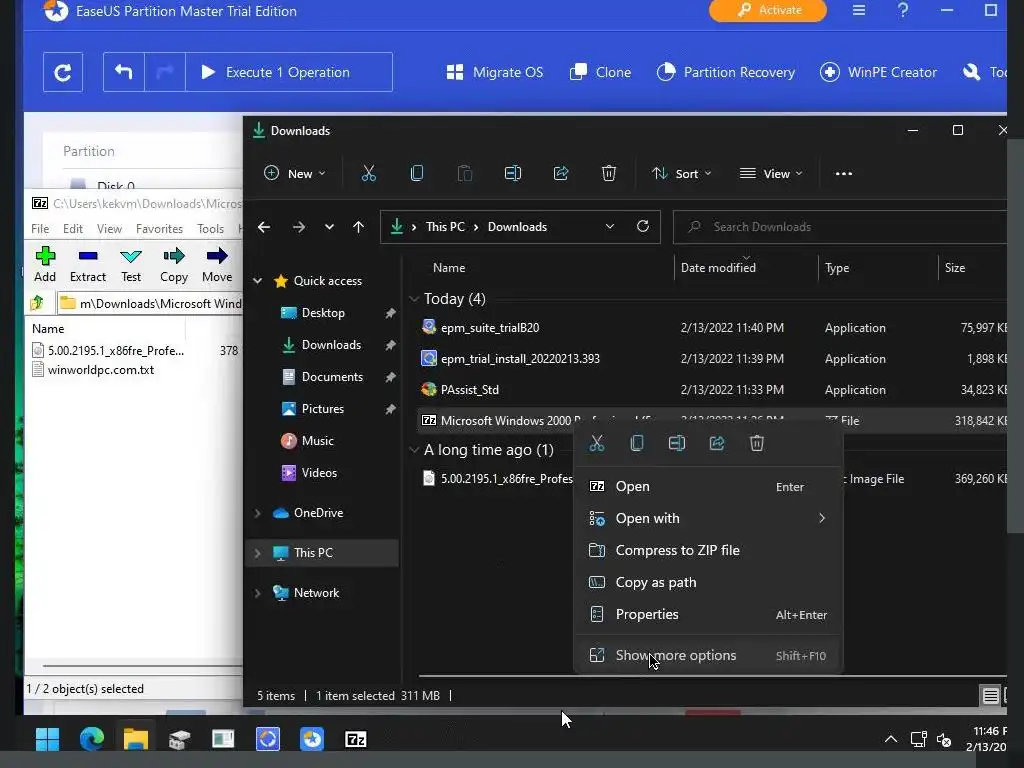Viewport: 1024px width, 768px height.
Task: Collapse the Today (4) group
Action: [x=413, y=299]
